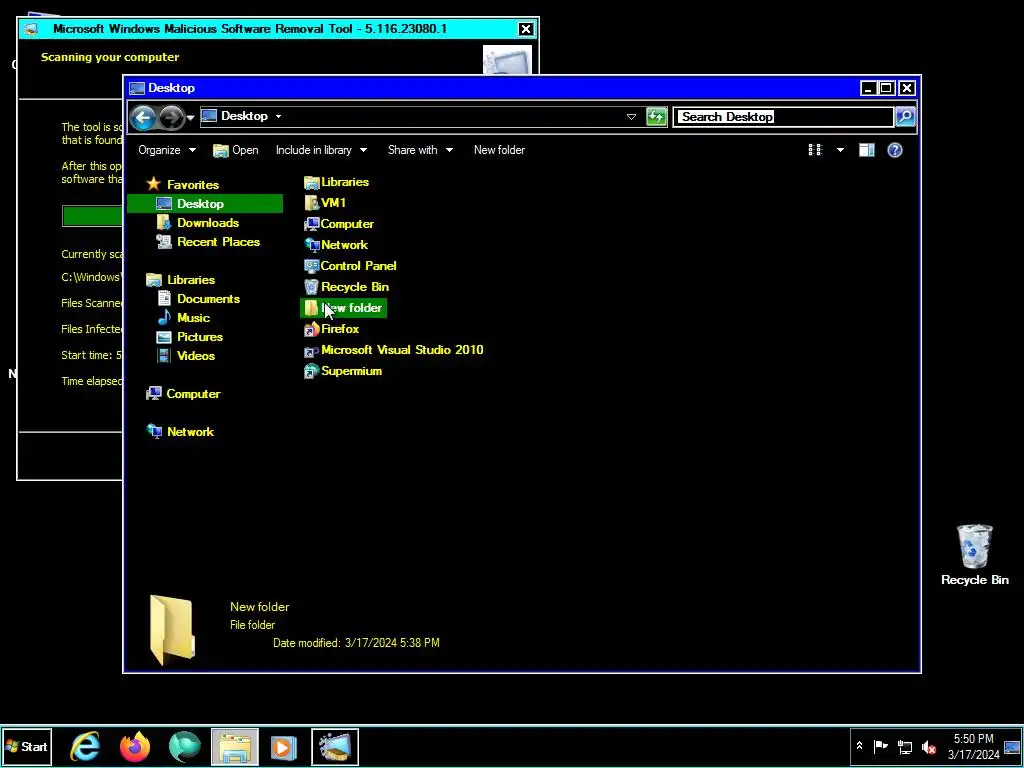Switch to Malicious Software Removal Tool taskbar button
The image size is (1024, 768).
pos(334,747)
